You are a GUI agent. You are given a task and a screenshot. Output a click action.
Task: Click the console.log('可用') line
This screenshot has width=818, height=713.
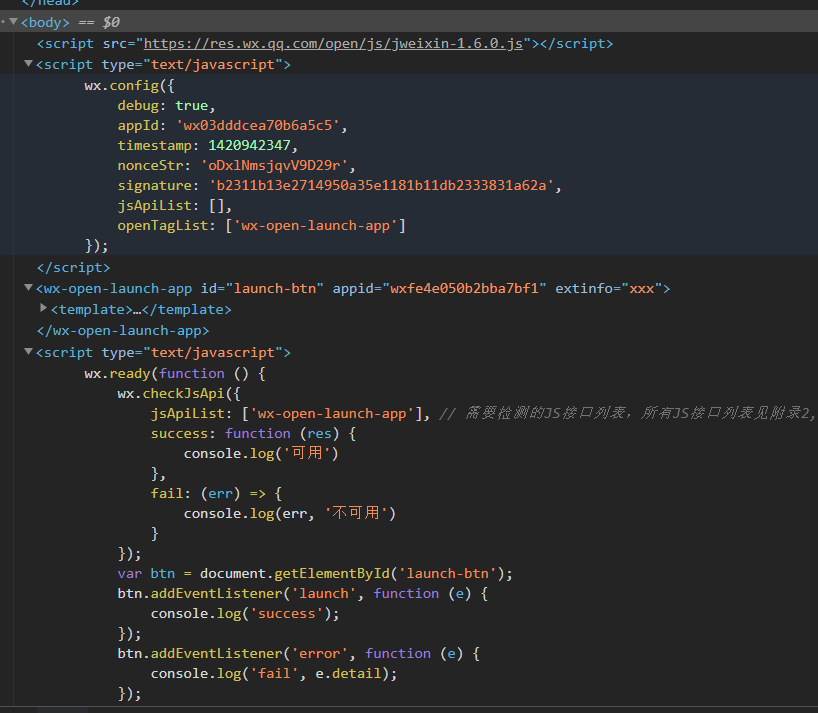click(261, 454)
